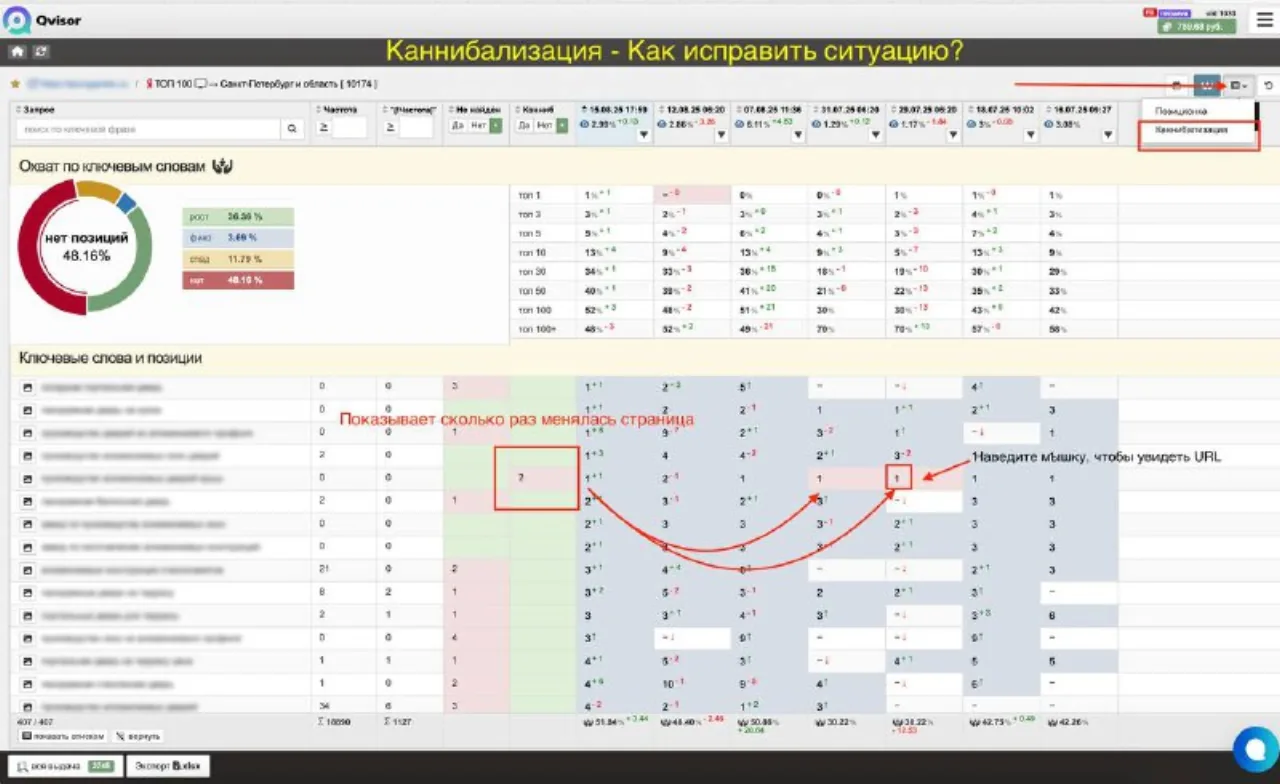Image resolution: width=1280 pixels, height=784 pixels.
Task: Open the ≥ operator selector under Частота
Action: (x=323, y=128)
